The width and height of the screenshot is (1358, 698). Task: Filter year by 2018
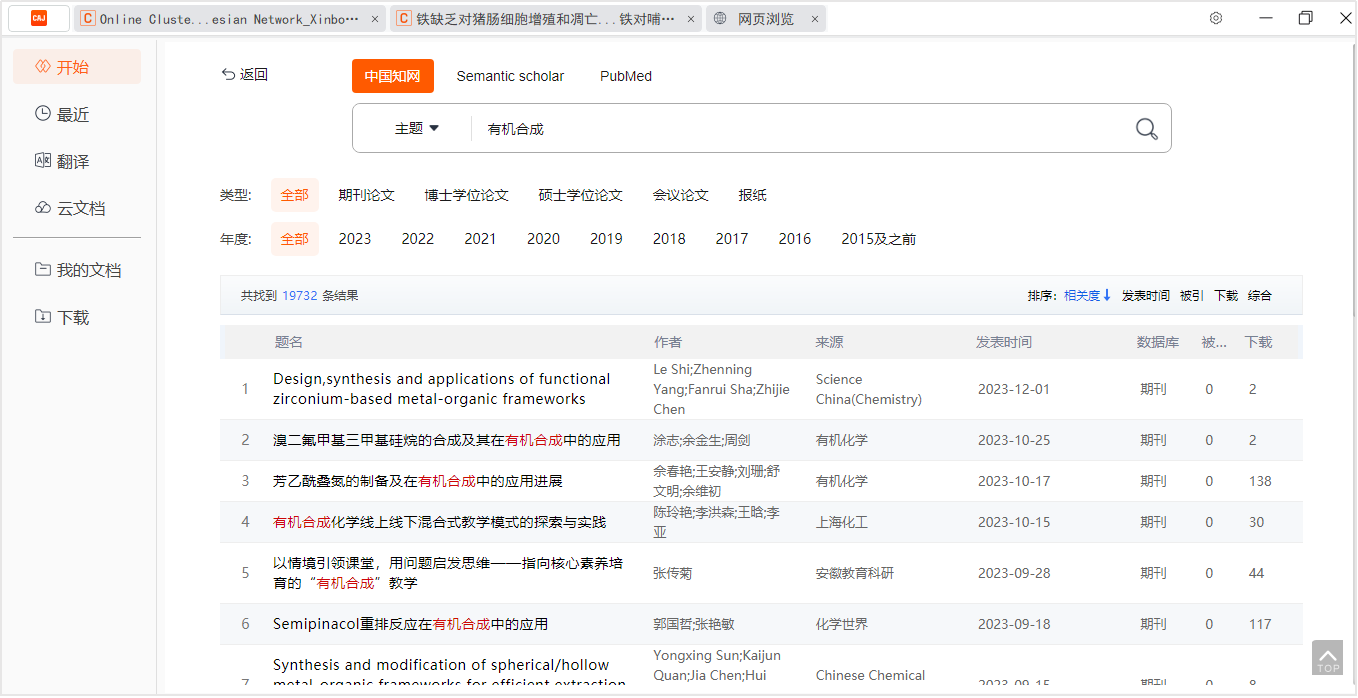(669, 239)
